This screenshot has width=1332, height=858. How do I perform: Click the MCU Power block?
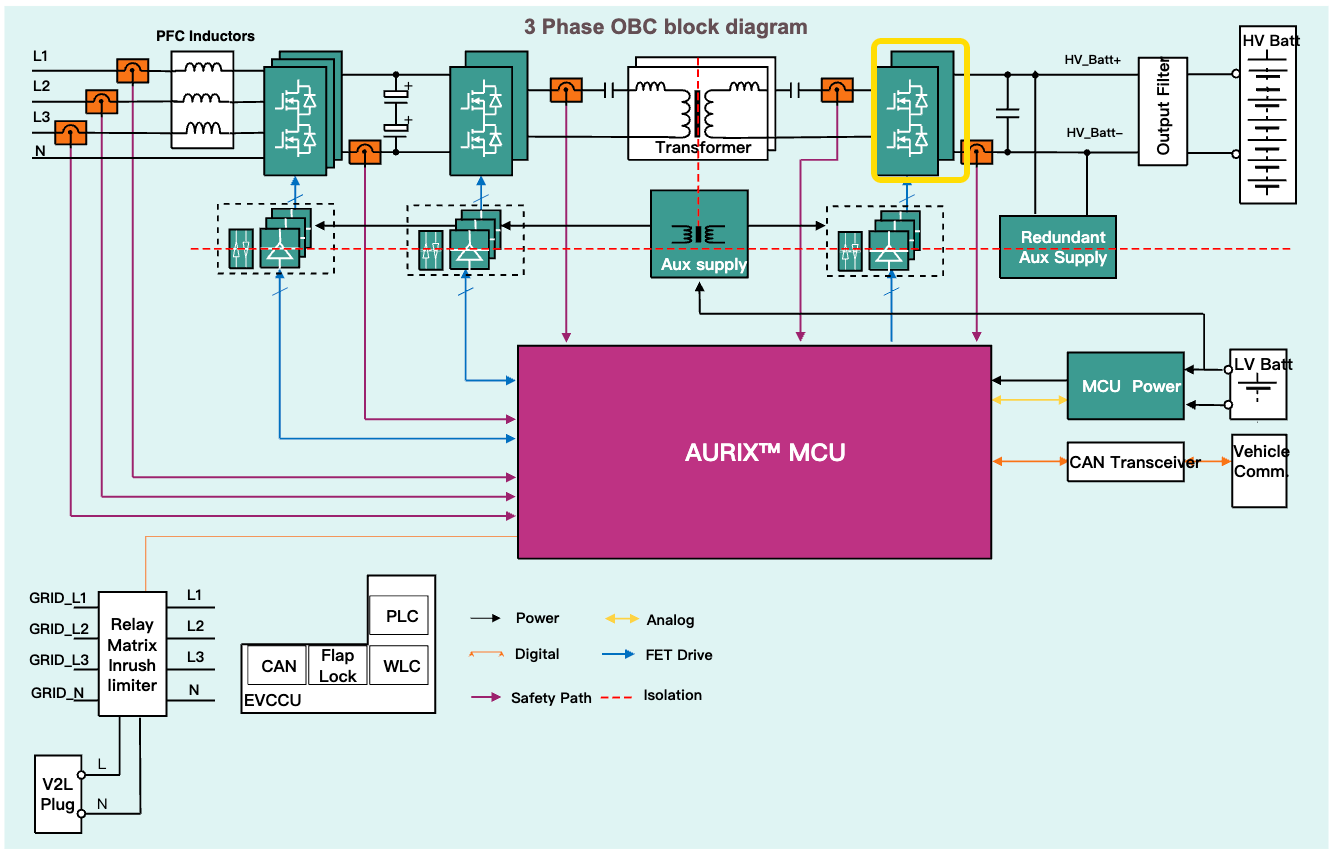tap(1125, 386)
